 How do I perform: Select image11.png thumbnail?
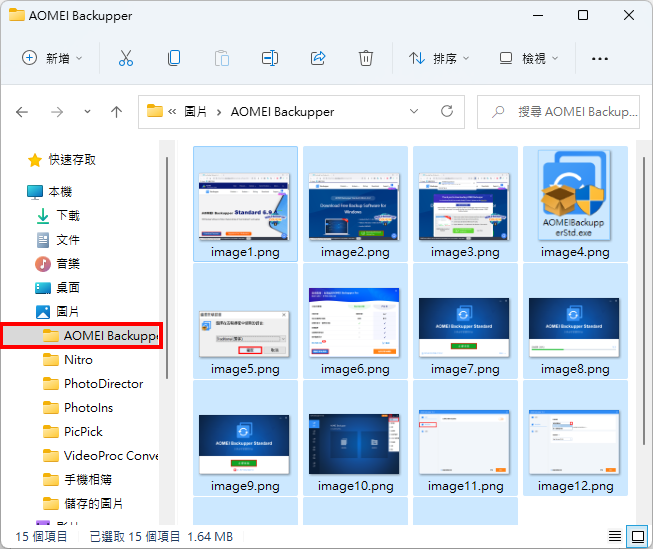pyautogui.click(x=465, y=438)
